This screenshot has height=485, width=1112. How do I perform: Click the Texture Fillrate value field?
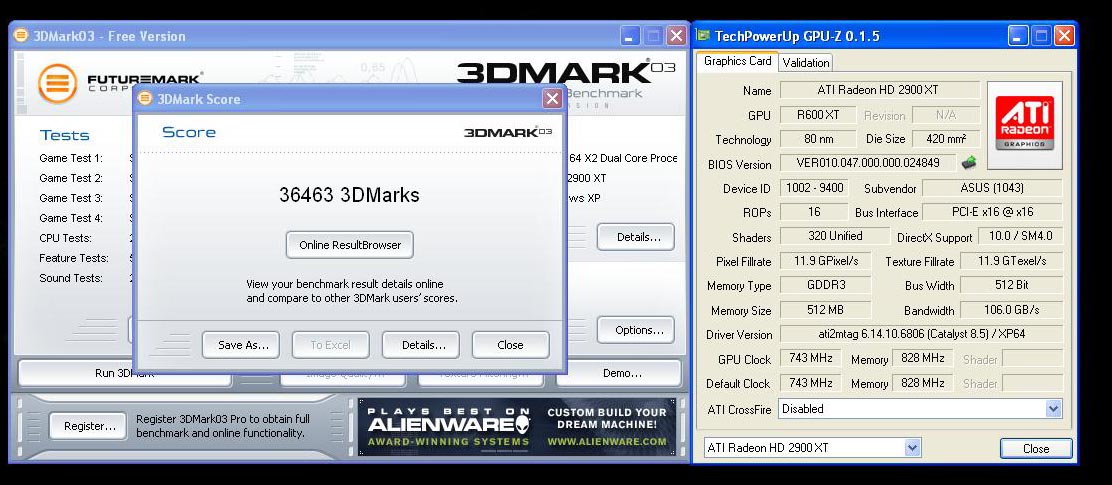[1011, 261]
